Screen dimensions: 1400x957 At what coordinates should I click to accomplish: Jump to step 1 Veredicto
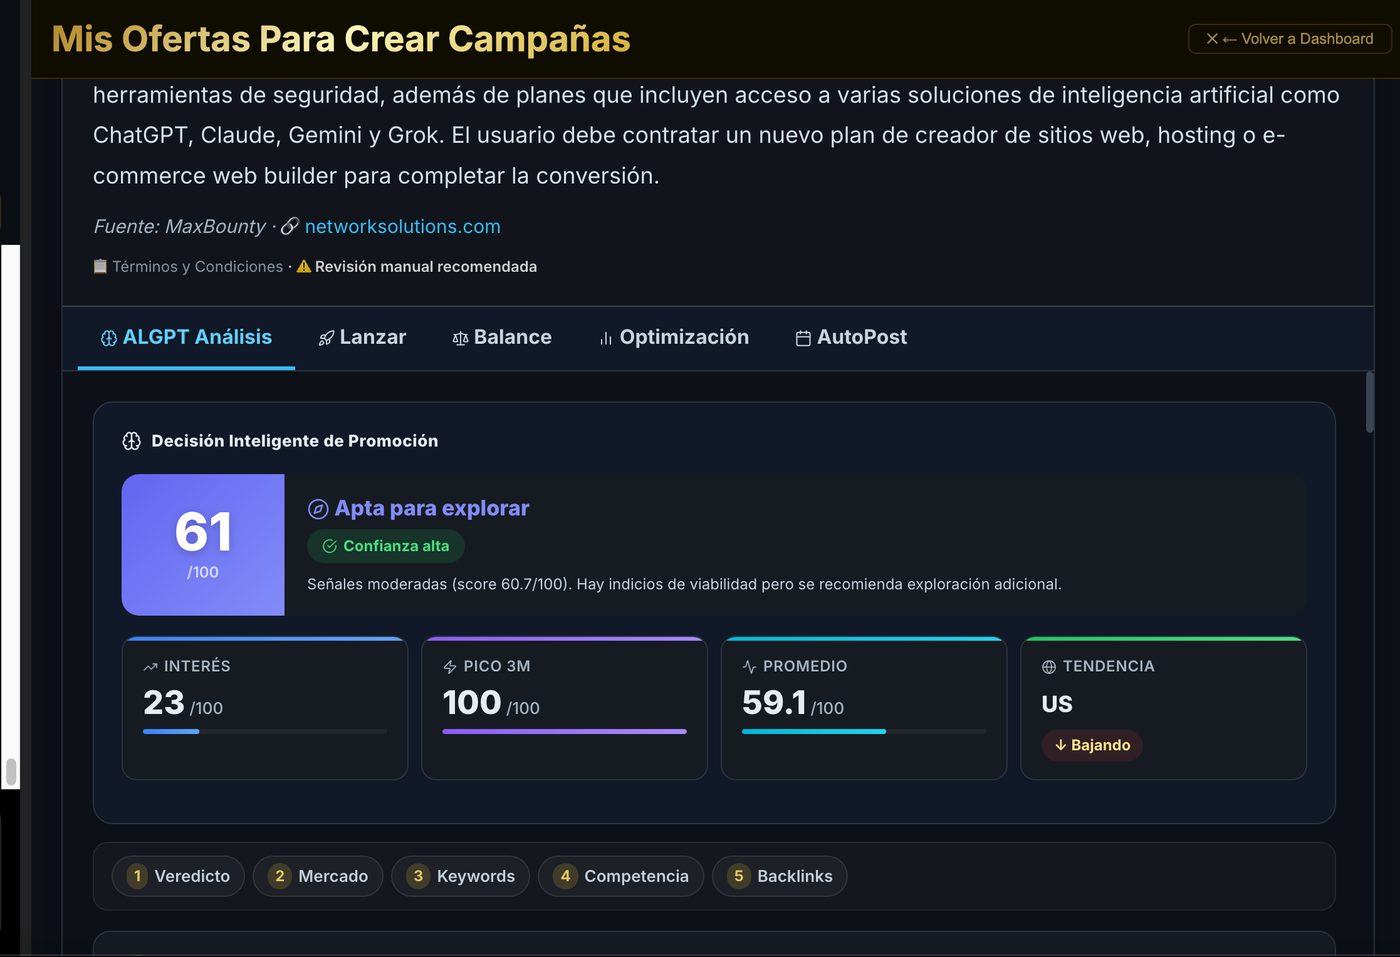point(178,876)
